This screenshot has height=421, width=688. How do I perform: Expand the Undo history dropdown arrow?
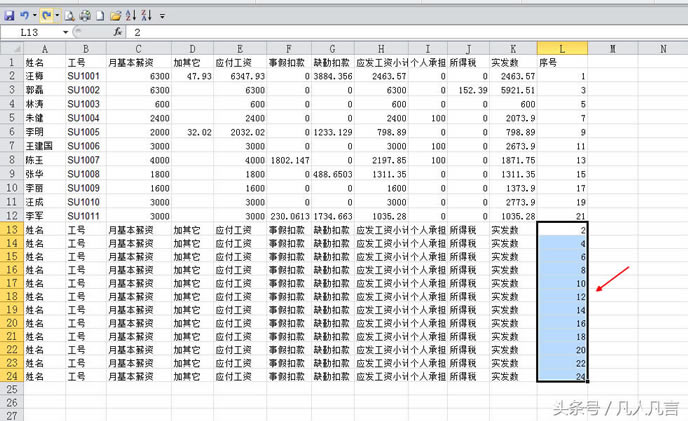[33, 16]
